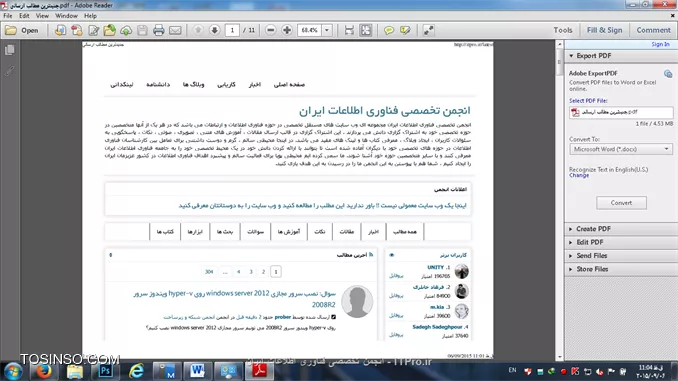Click the Open folder toolbar button
The width and height of the screenshot is (678, 381).
(22, 30)
